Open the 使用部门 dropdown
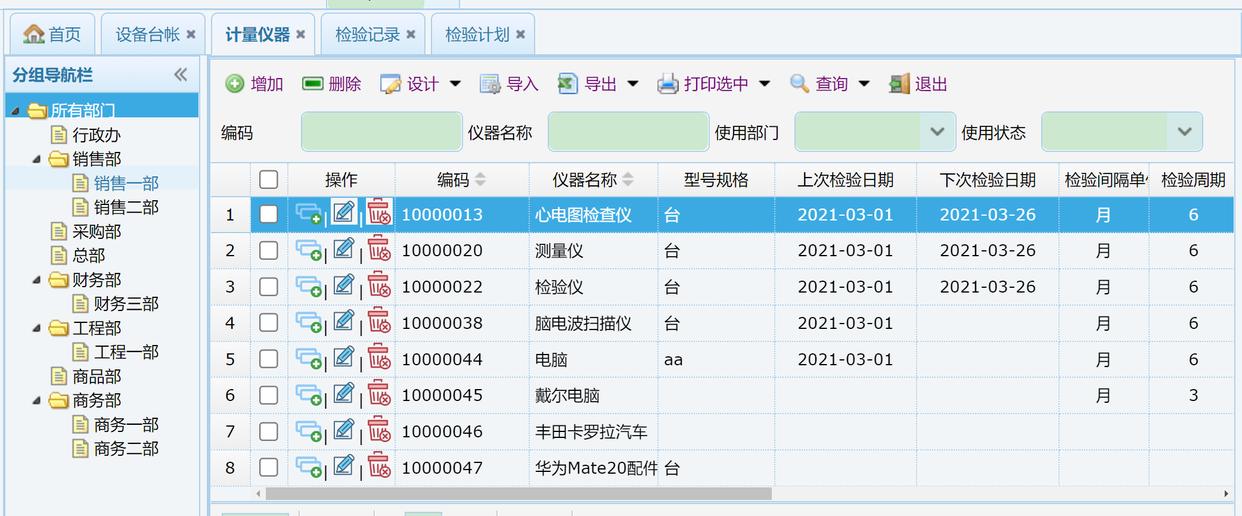The image size is (1242, 516). point(937,132)
